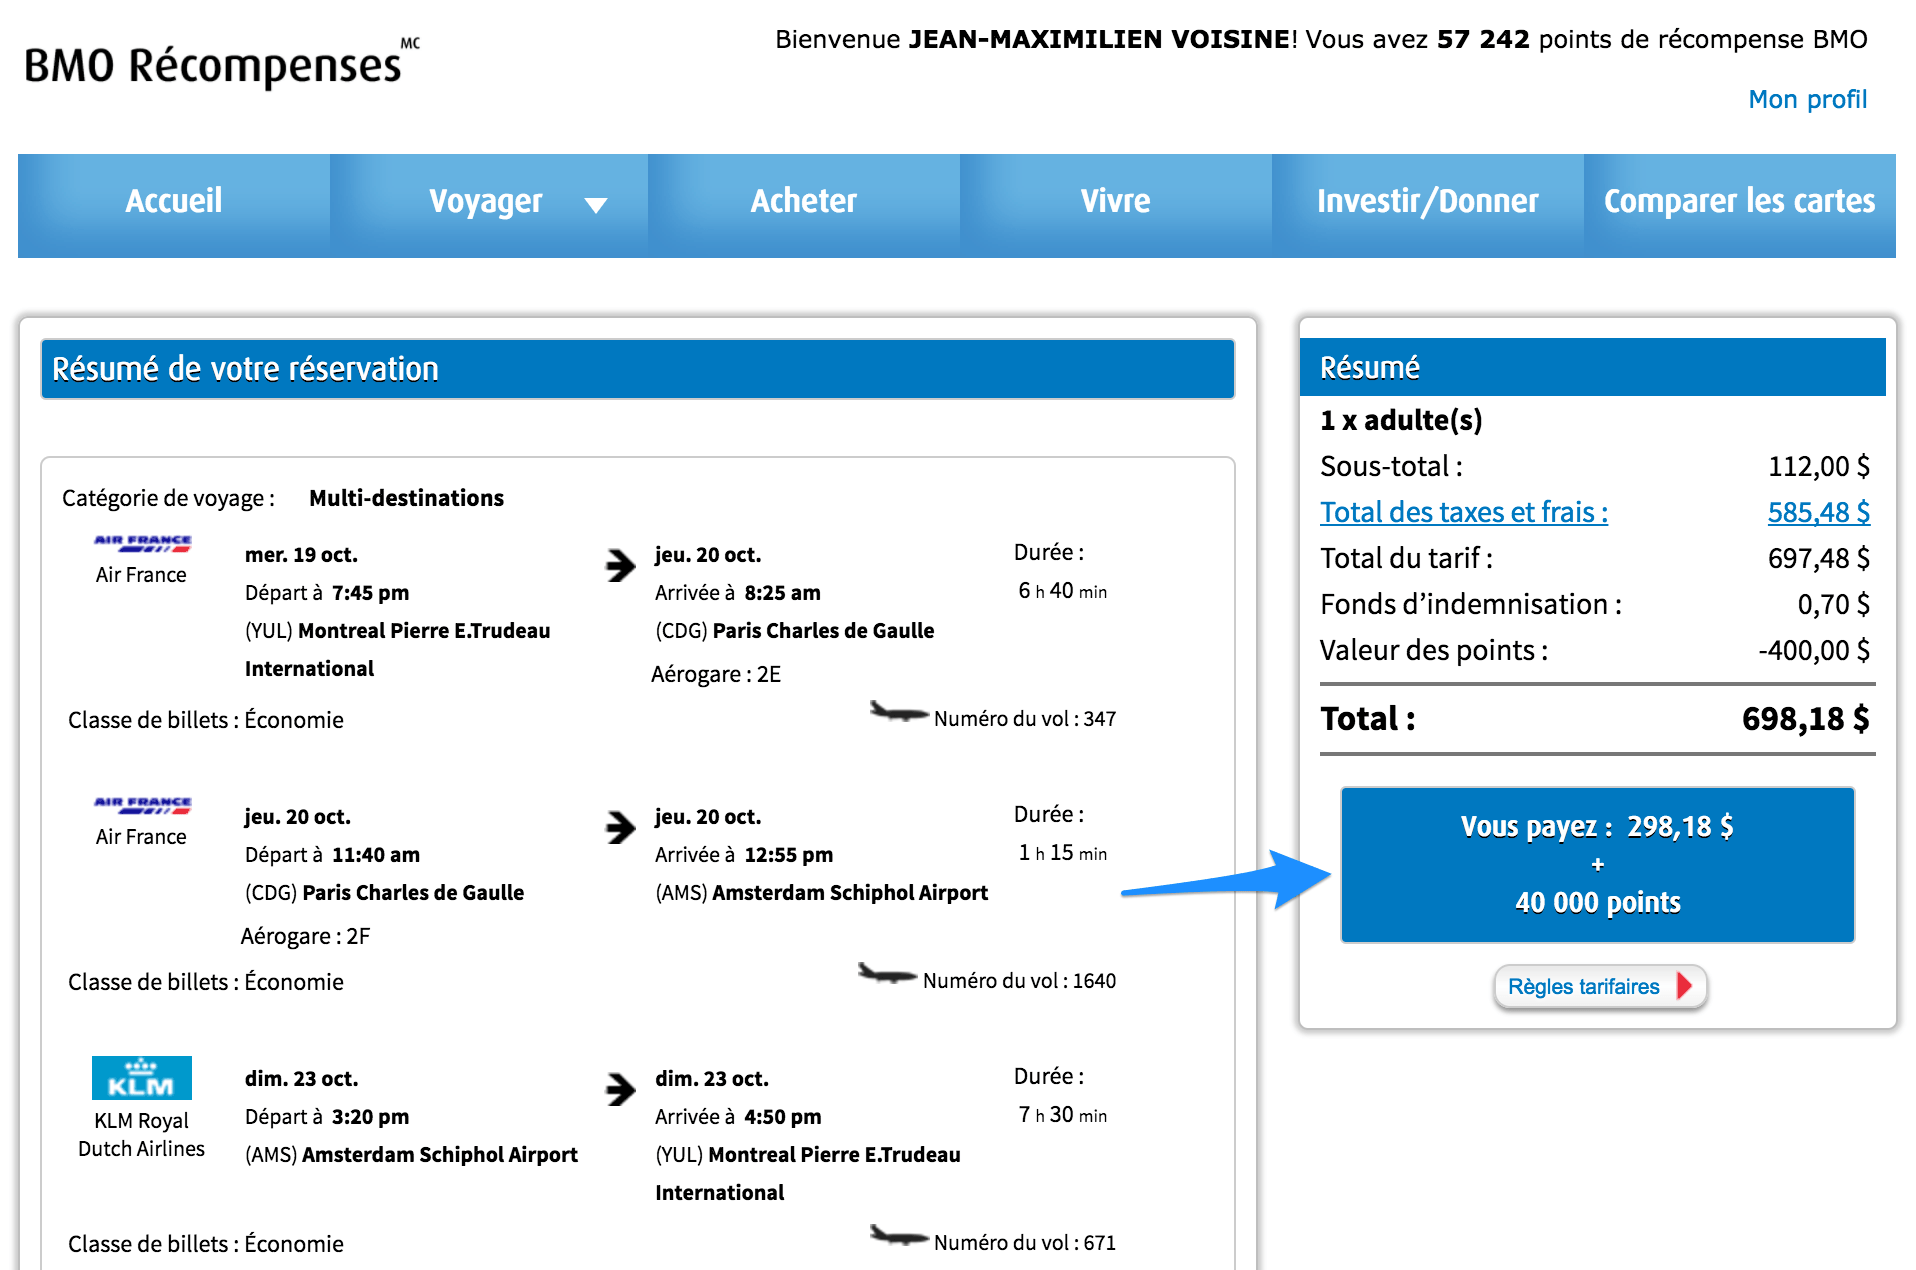Open the Mon profil link
Screen dimensions: 1916x1270
point(1806,99)
